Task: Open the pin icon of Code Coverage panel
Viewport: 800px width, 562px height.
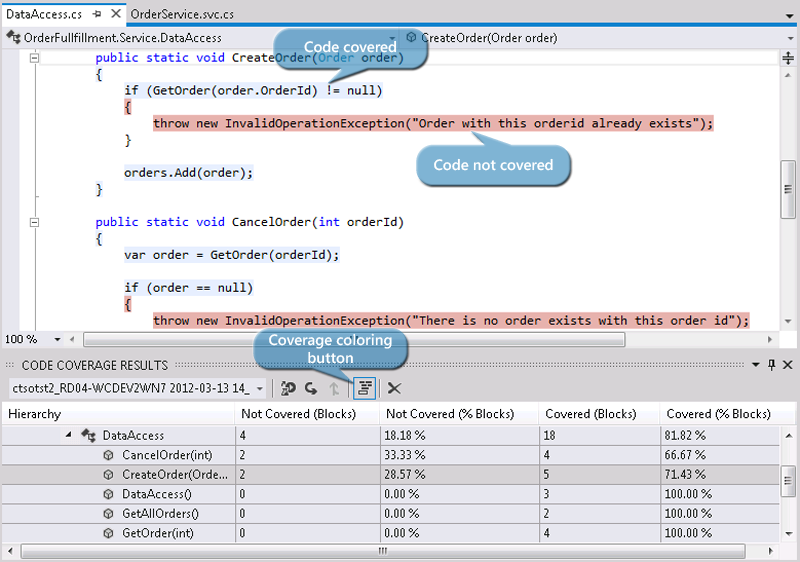Action: (x=771, y=366)
